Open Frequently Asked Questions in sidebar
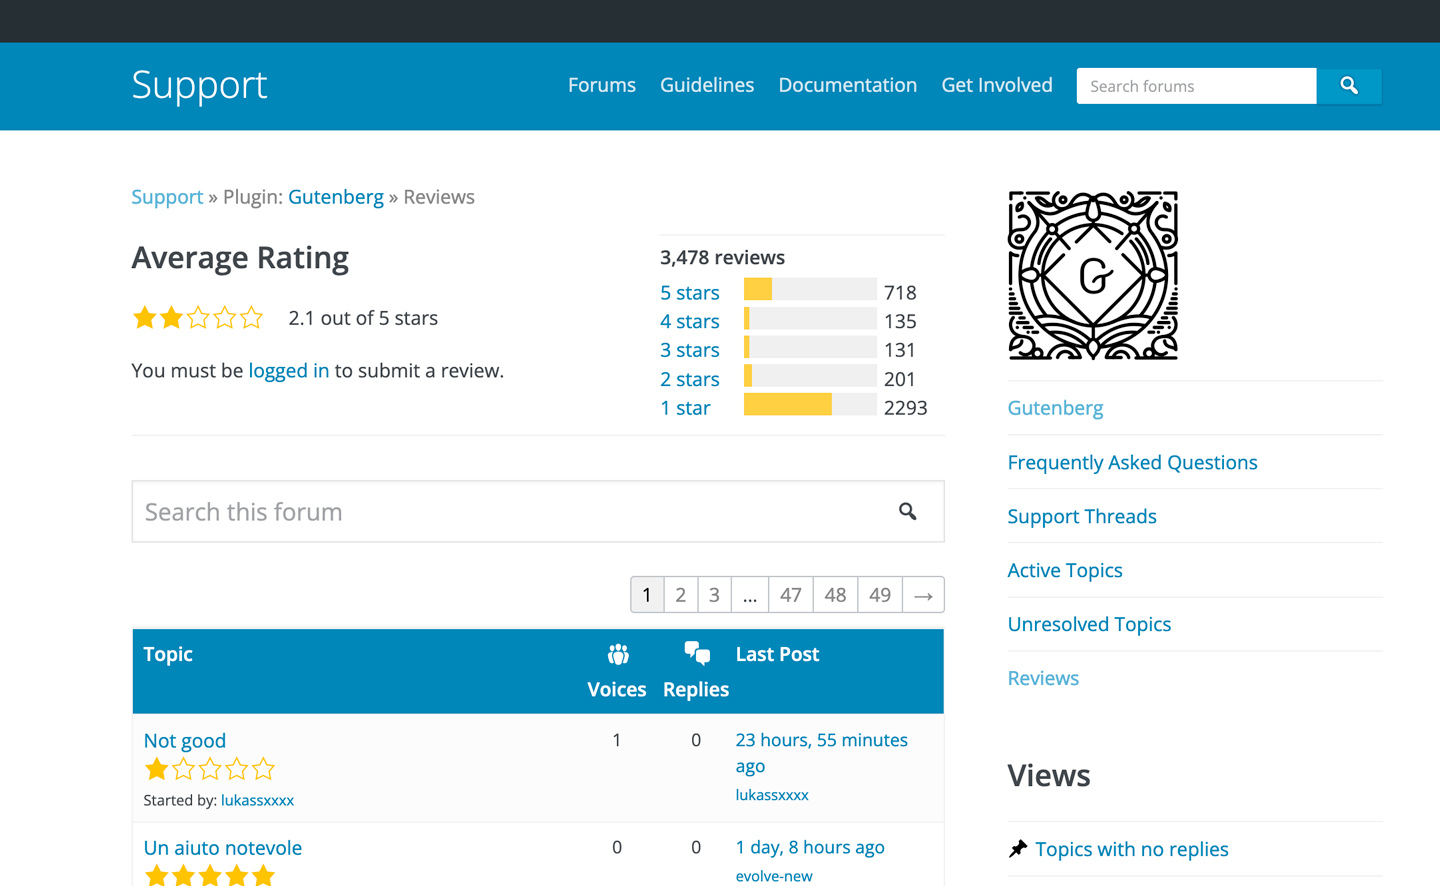This screenshot has width=1440, height=886. [1132, 463]
